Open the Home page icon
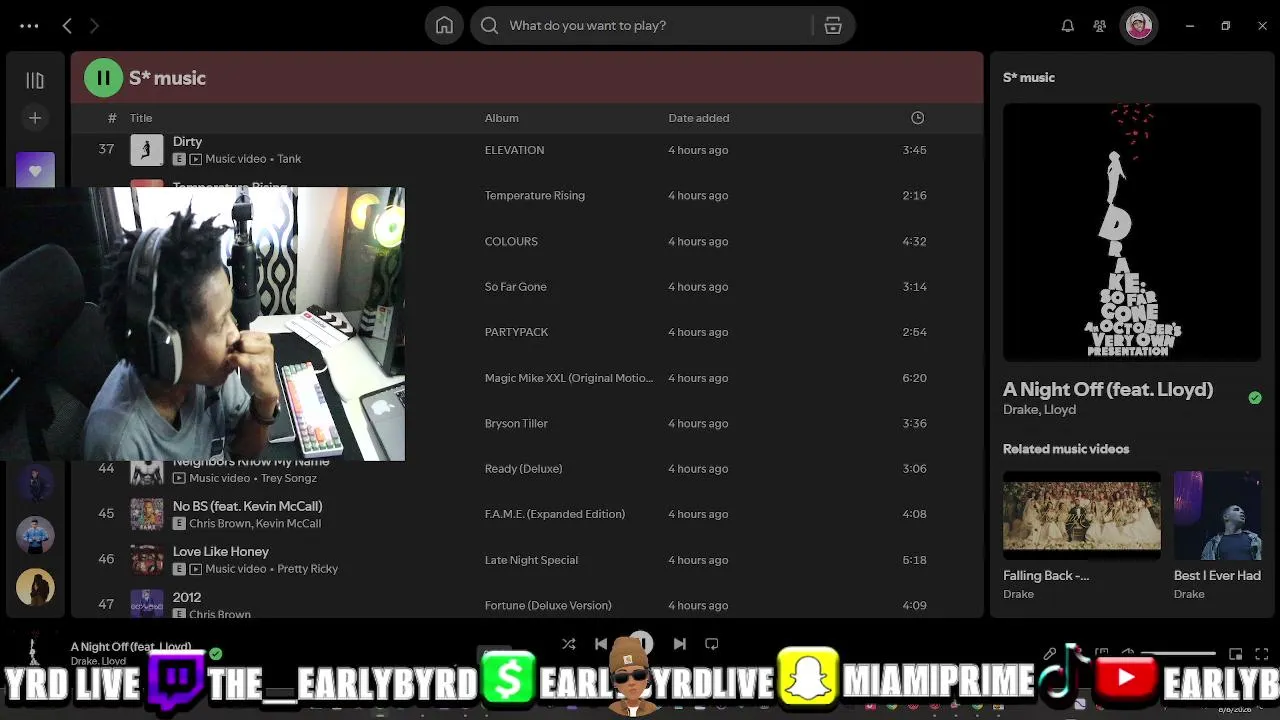Image resolution: width=1280 pixels, height=720 pixels. 444,26
